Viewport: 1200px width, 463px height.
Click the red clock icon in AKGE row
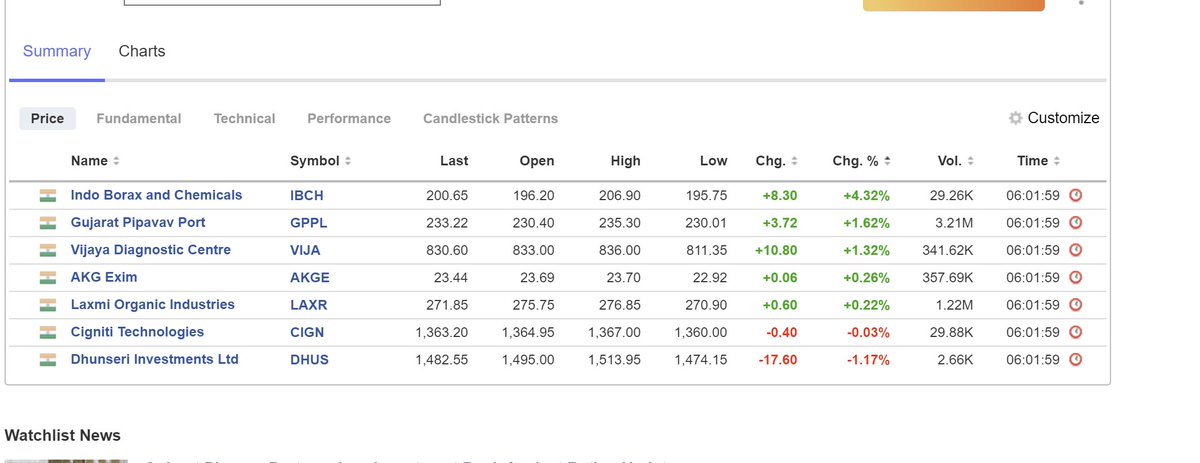click(1076, 278)
